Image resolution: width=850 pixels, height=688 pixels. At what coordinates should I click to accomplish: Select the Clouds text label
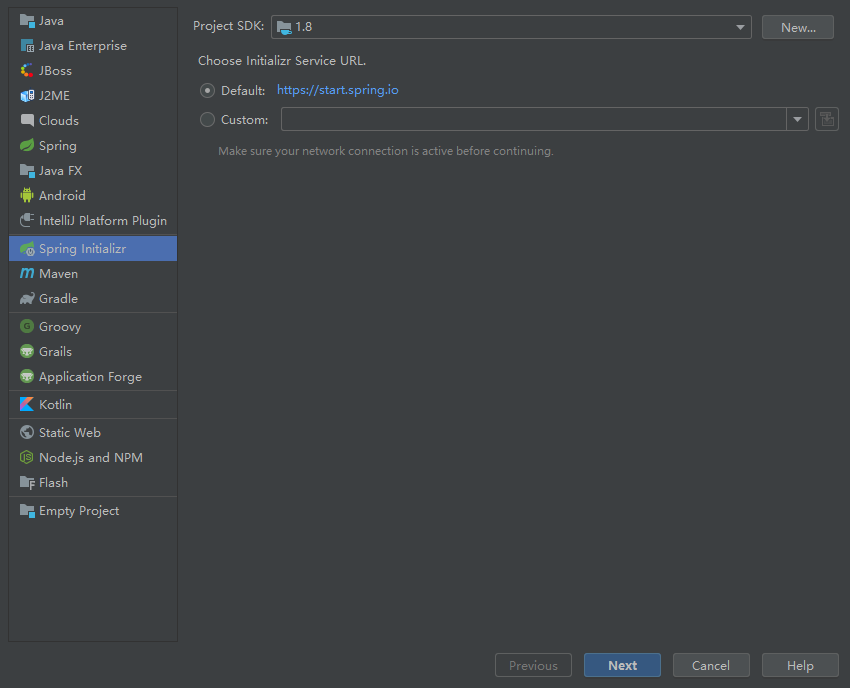click(x=59, y=121)
